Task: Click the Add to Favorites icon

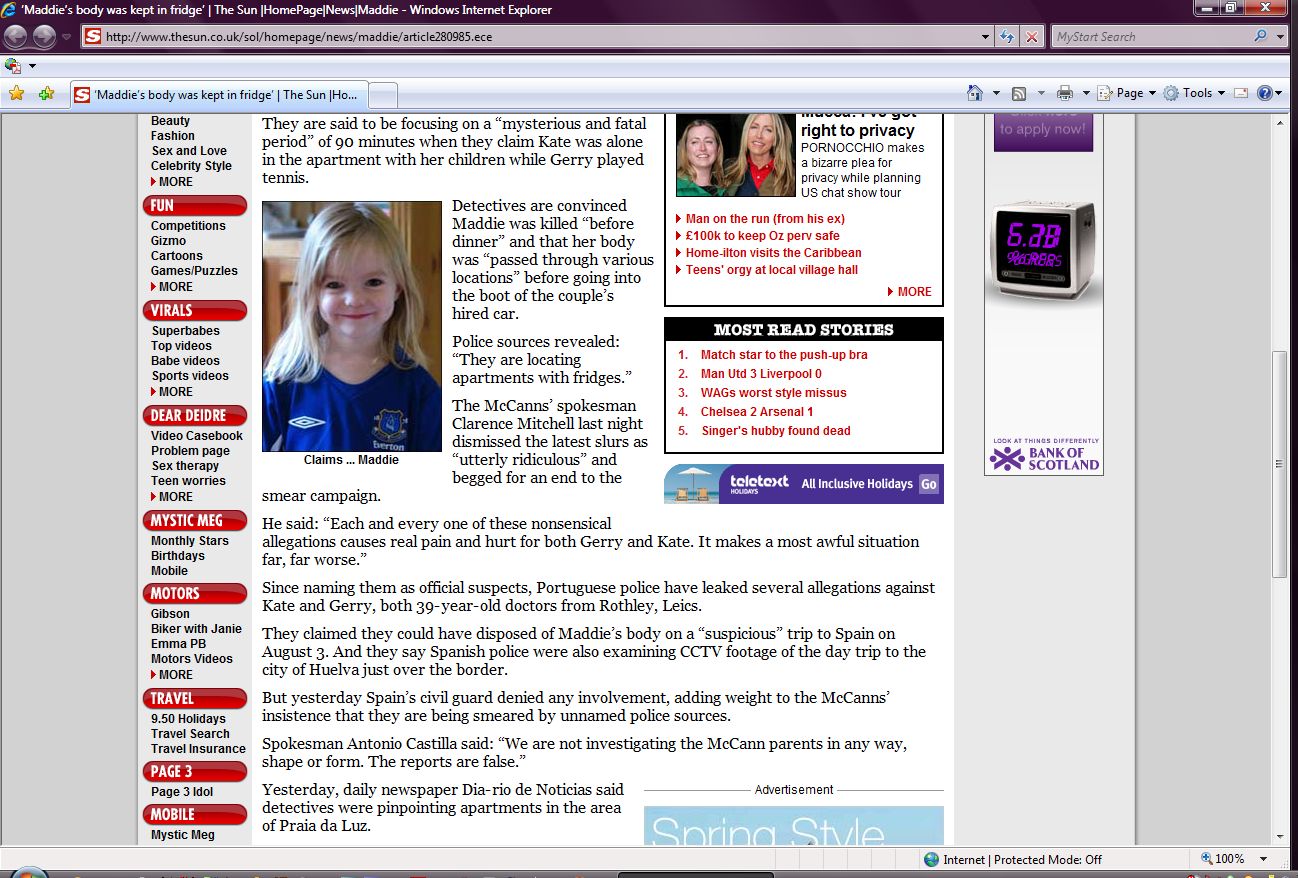Action: (x=46, y=93)
